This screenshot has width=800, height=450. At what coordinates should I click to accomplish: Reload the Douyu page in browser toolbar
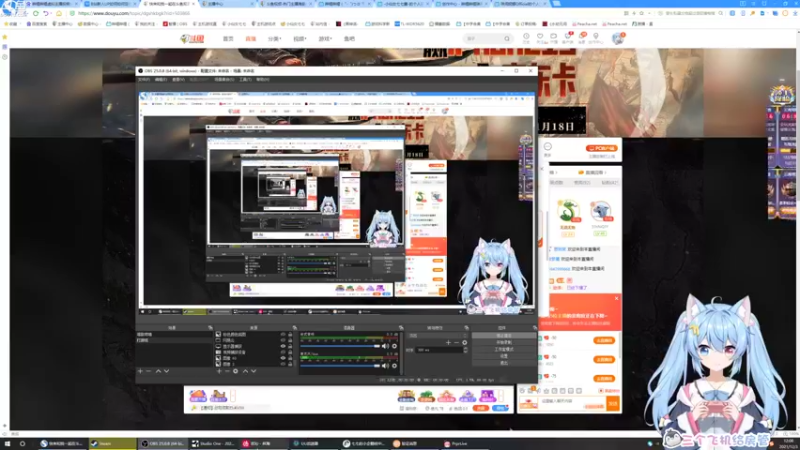(36, 13)
